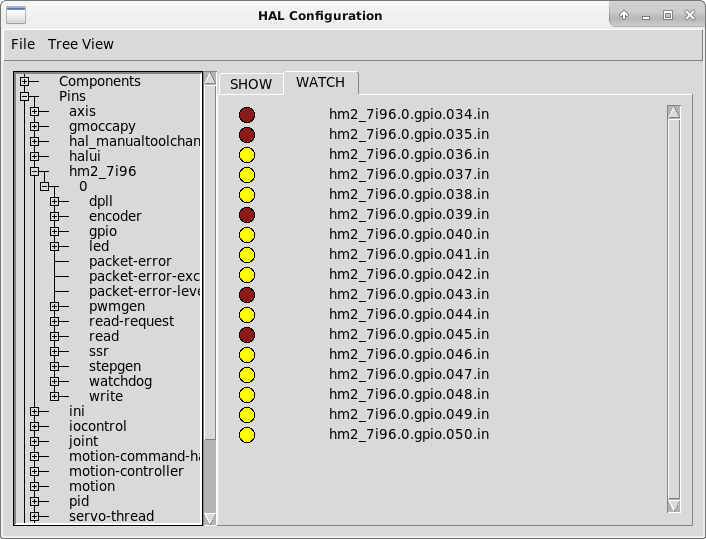Click the shade/roll-up window button
Screen dimensions: 706x539
pyautogui.click(x=624, y=15)
